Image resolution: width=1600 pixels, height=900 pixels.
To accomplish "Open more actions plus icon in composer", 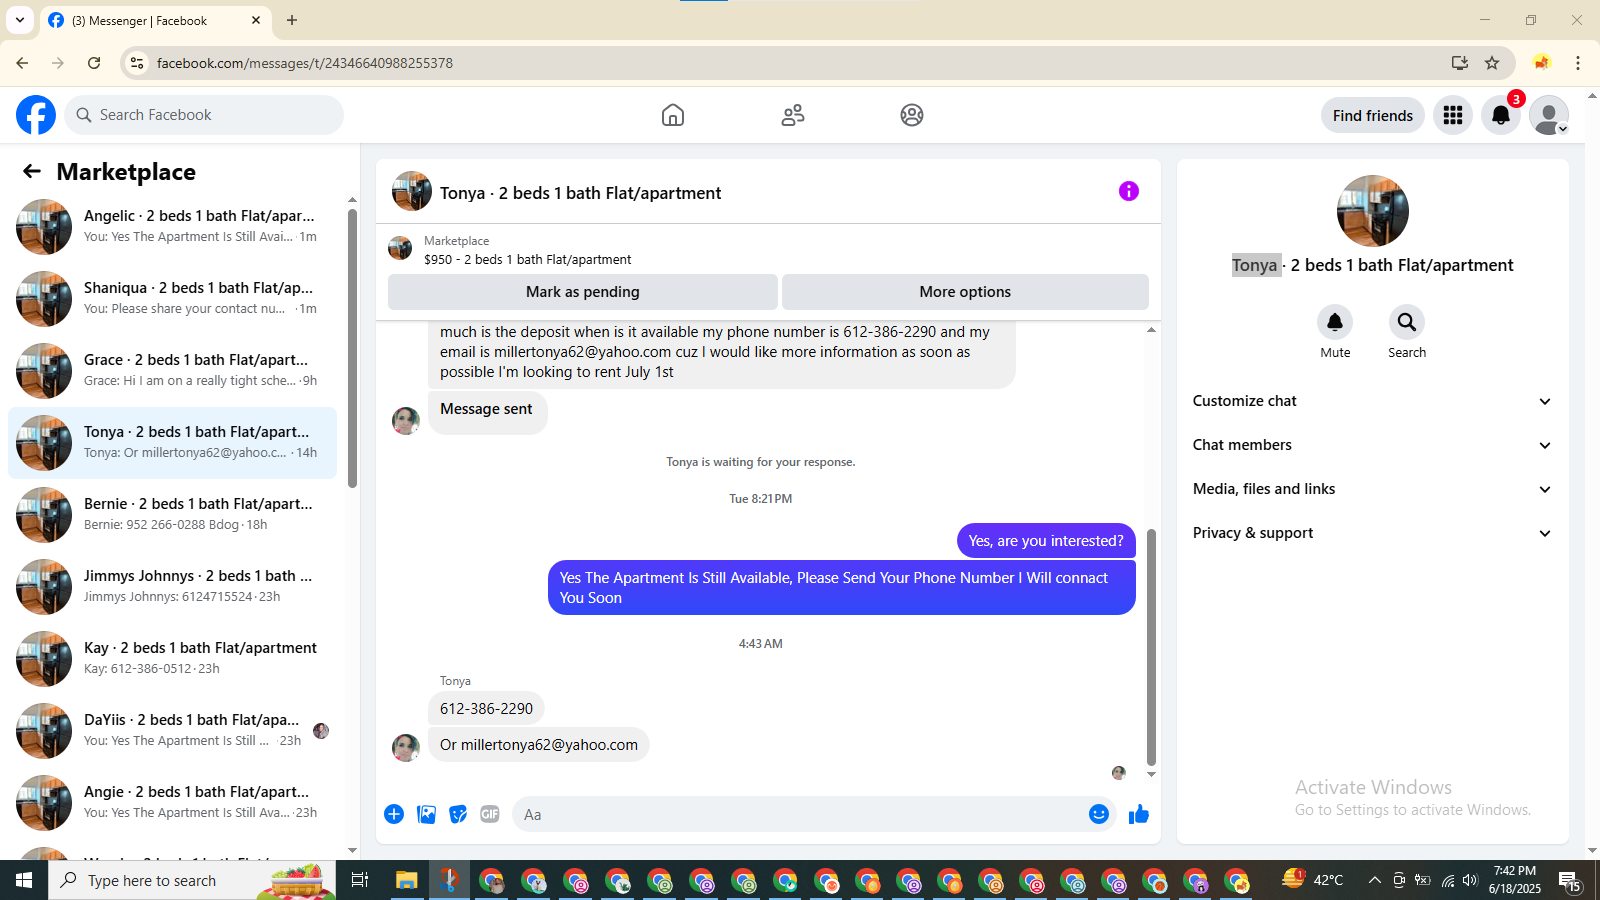I will coord(394,814).
